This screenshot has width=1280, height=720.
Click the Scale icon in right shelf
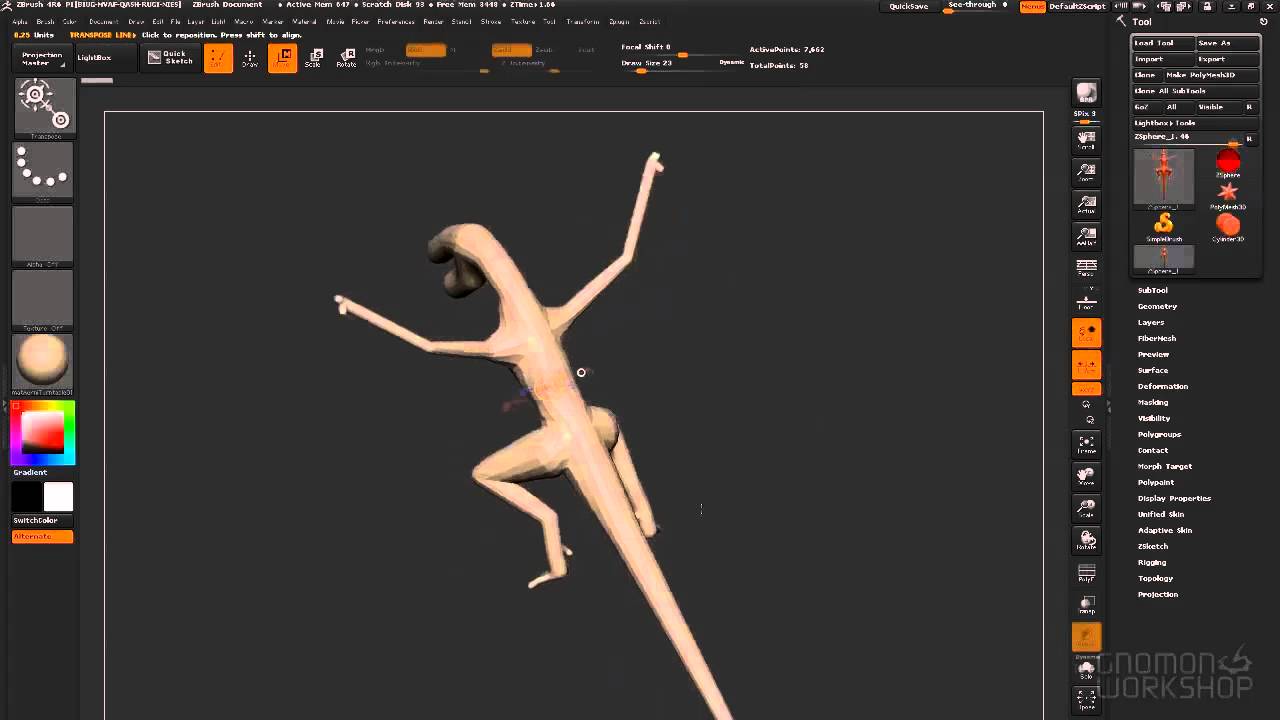point(1086,508)
